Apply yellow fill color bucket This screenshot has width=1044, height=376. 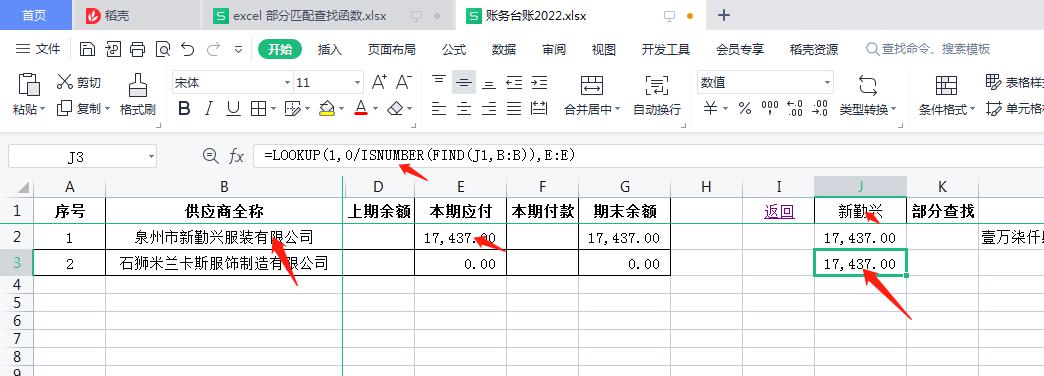tap(326, 108)
